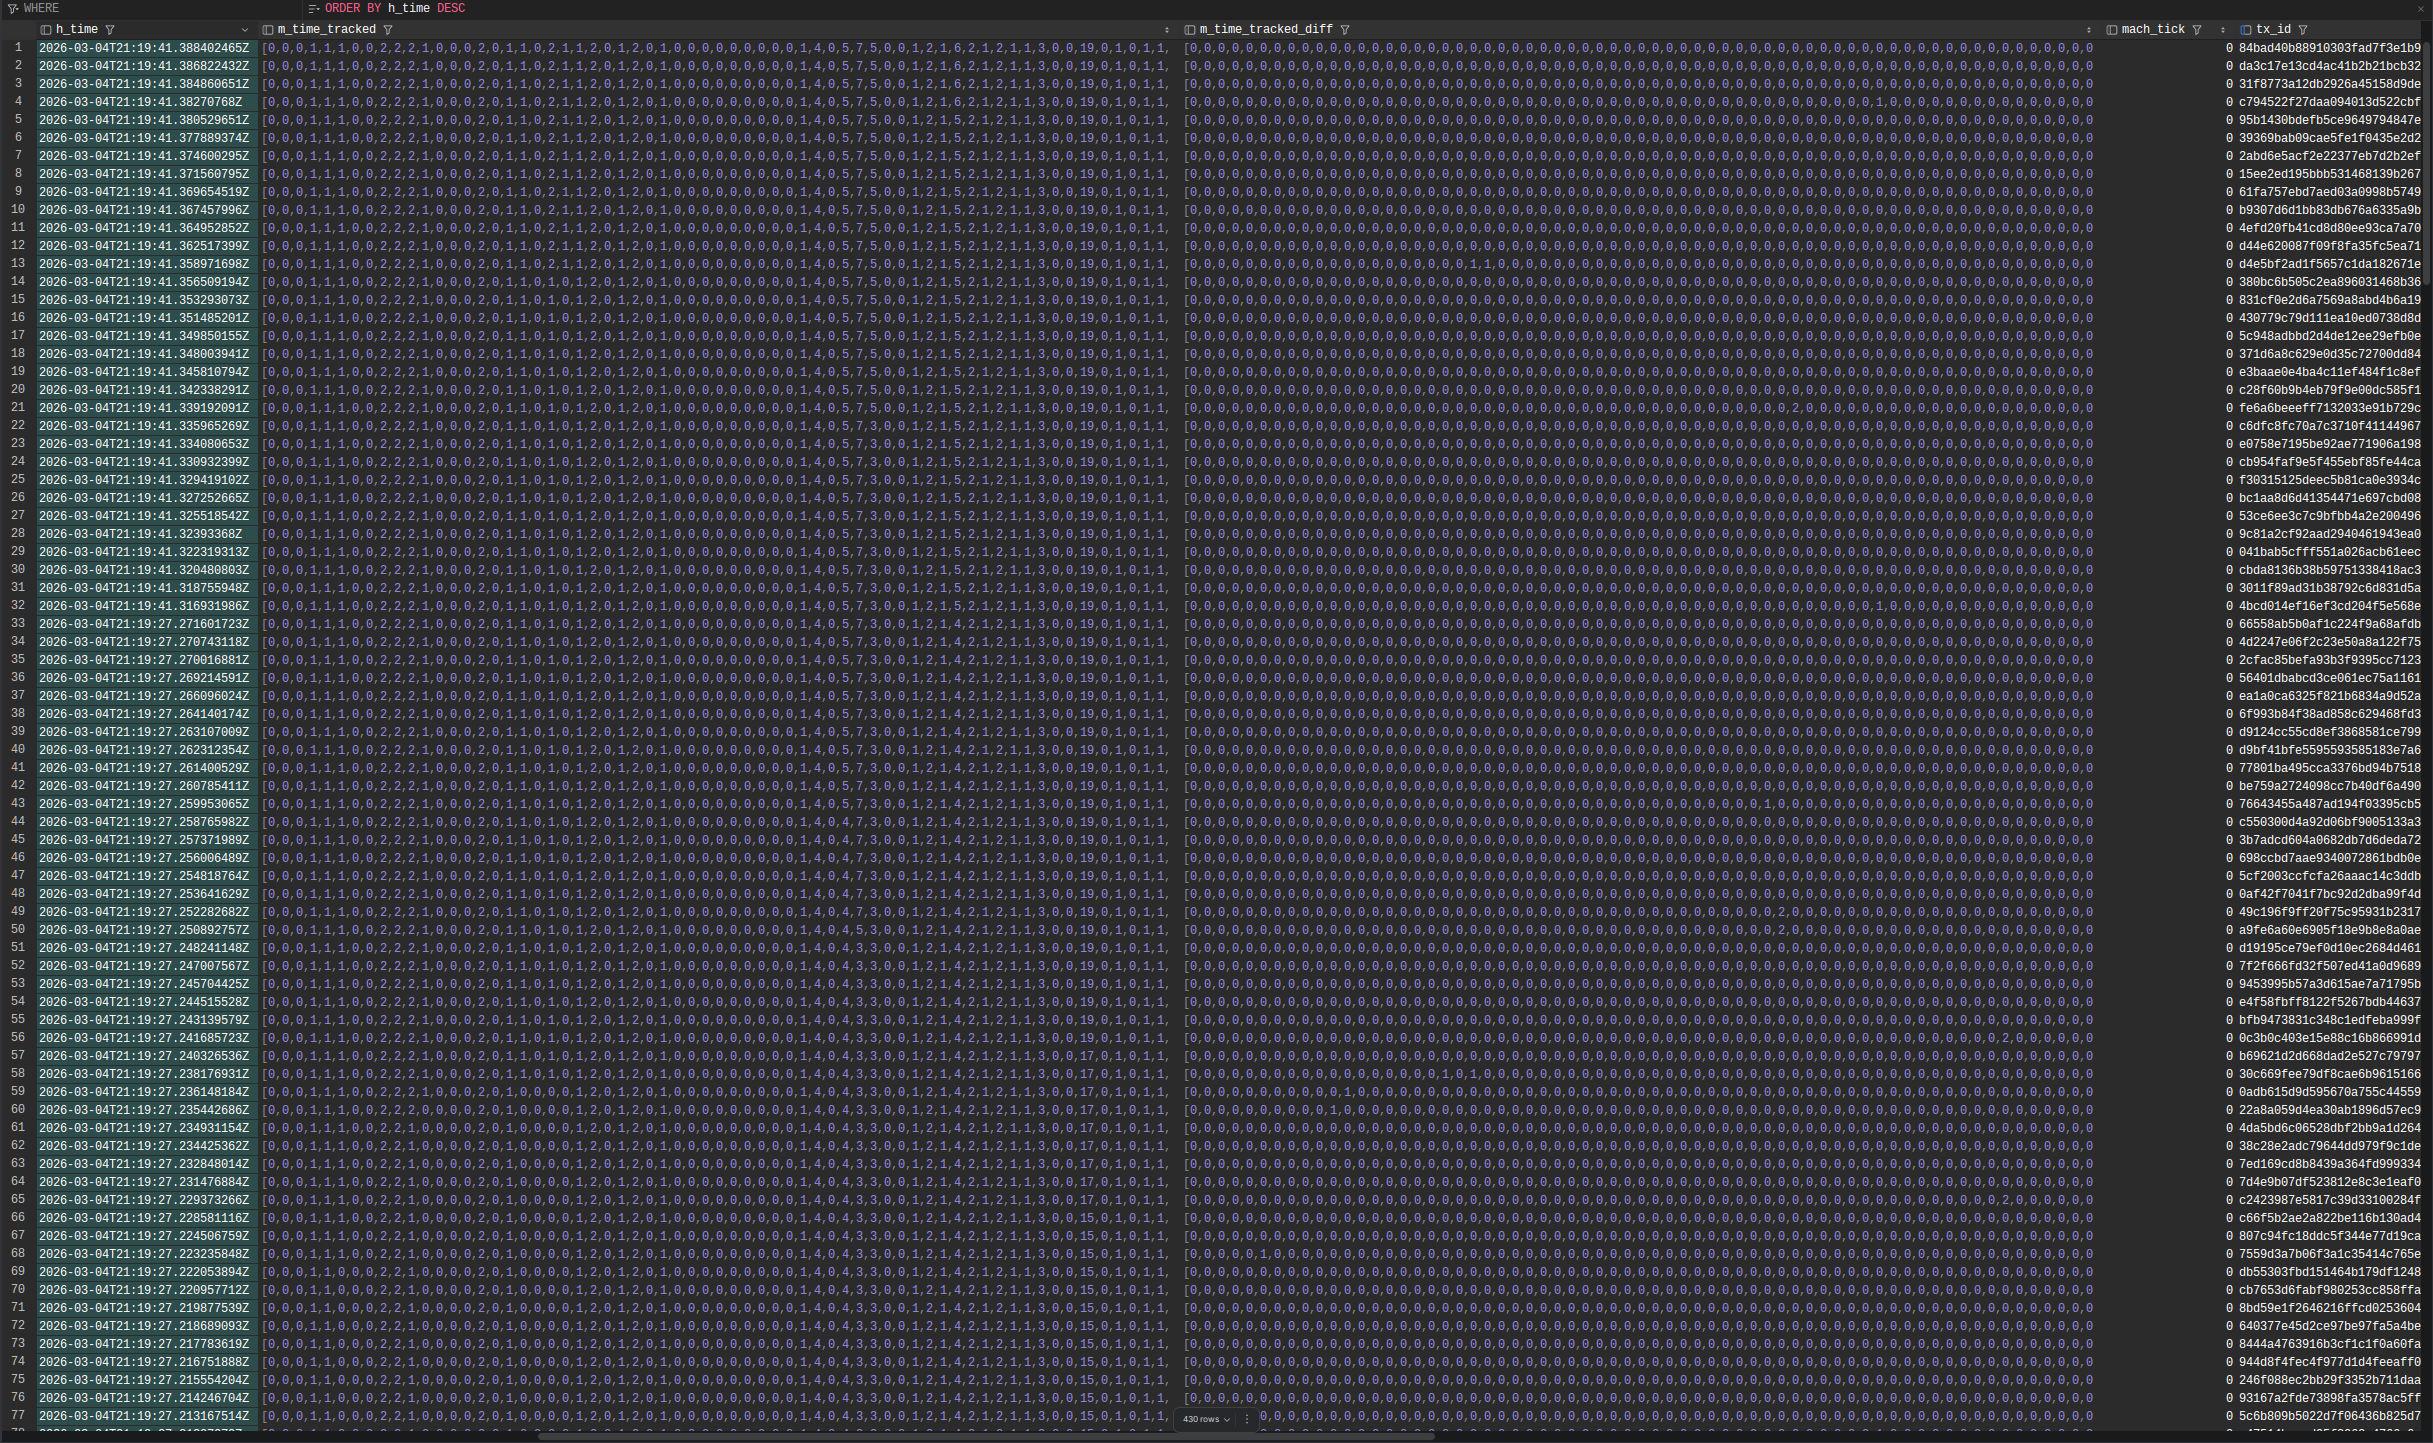Click the h_time column header label

coord(76,29)
